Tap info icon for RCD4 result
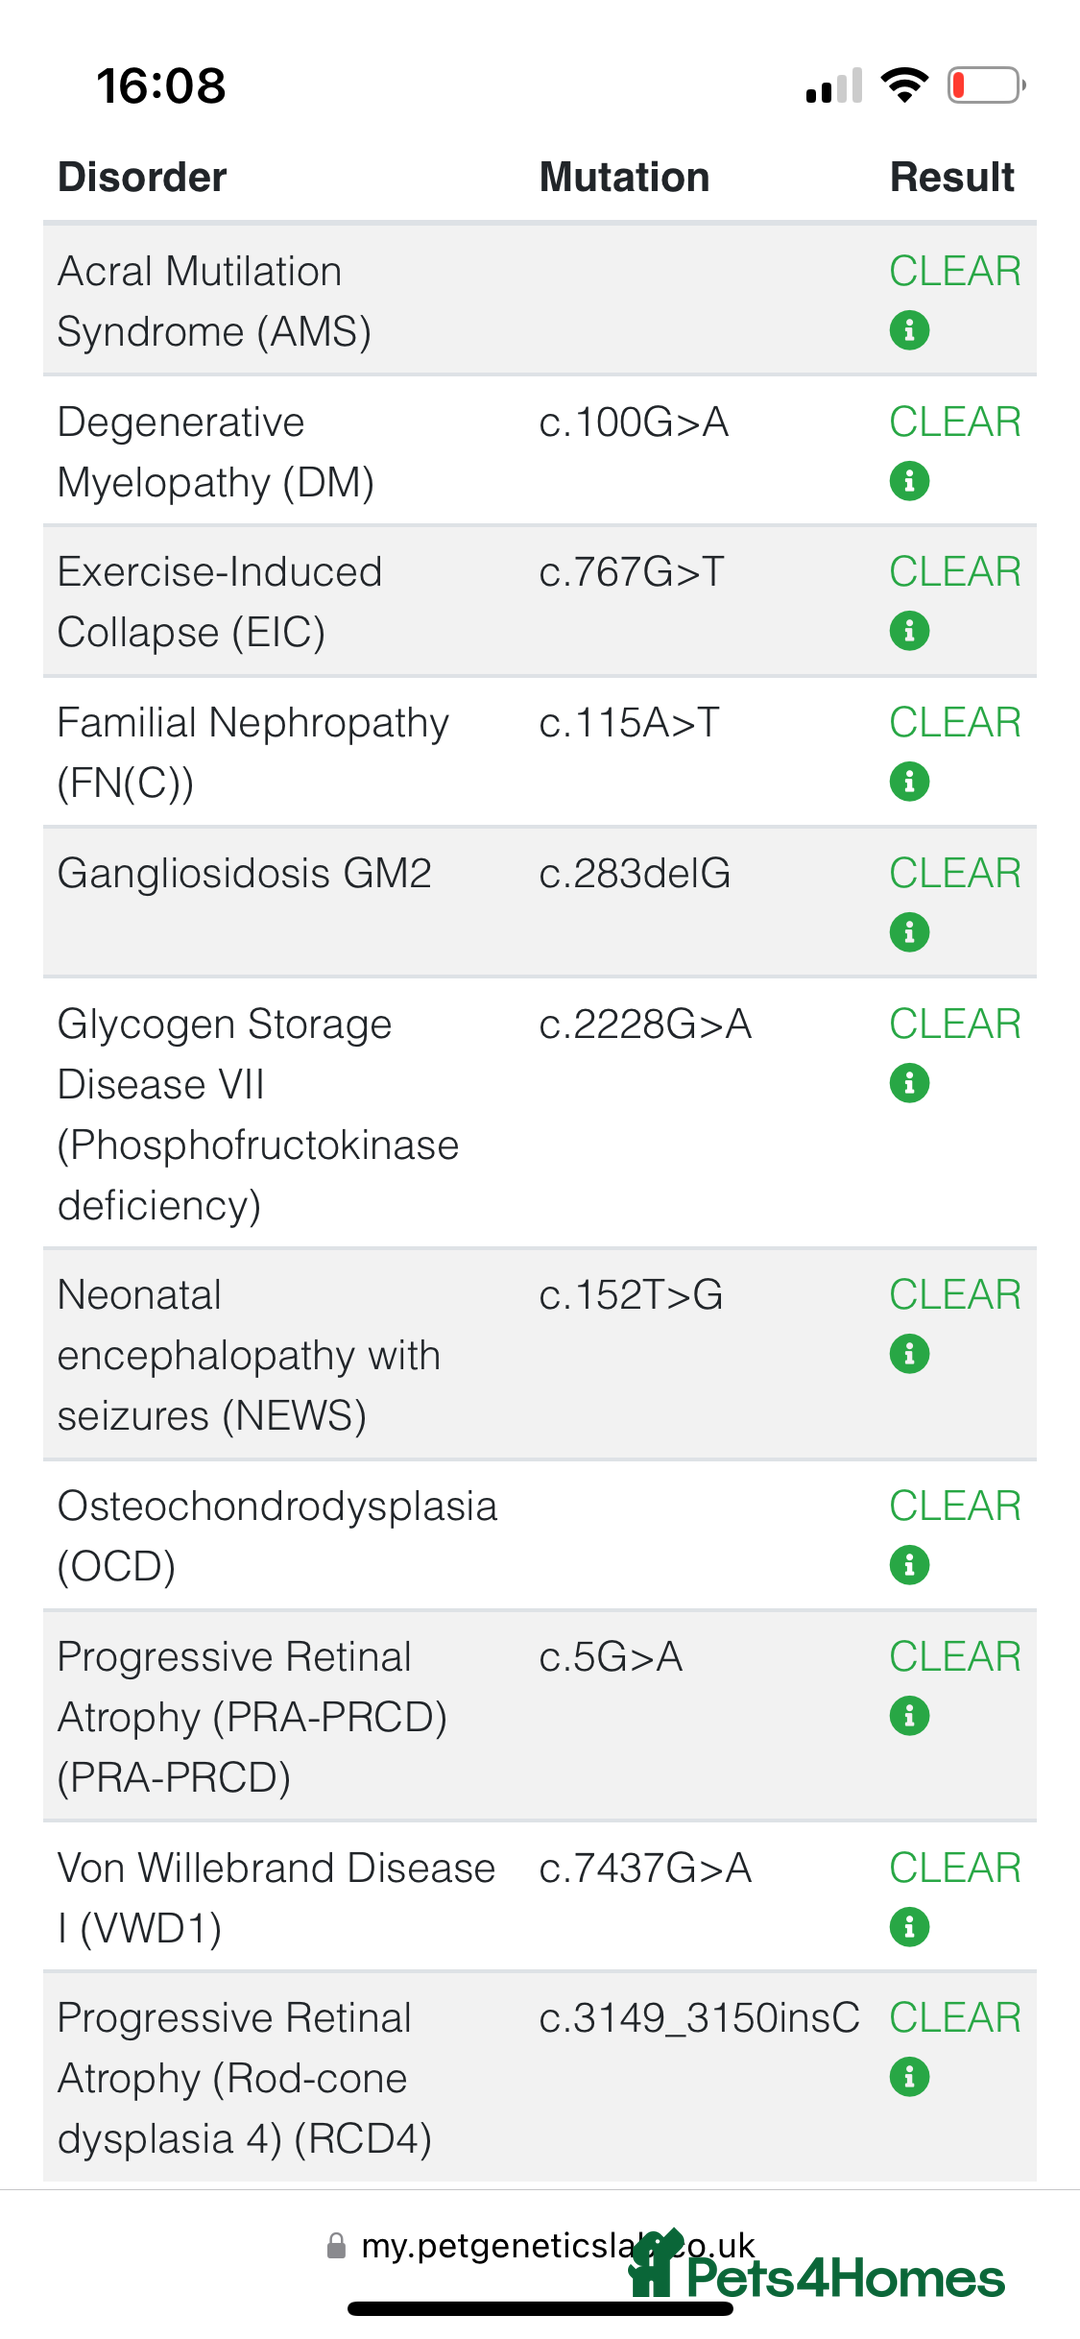 coord(909,2077)
